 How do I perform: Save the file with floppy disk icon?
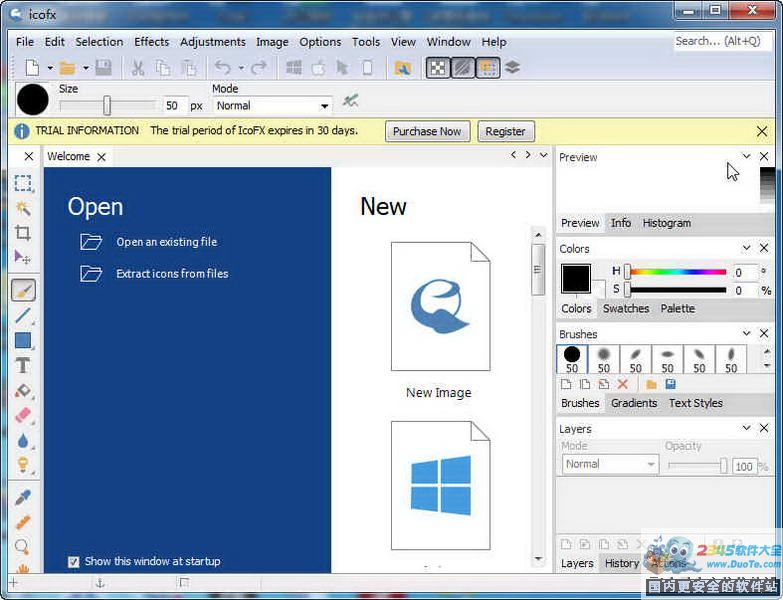[x=103, y=67]
